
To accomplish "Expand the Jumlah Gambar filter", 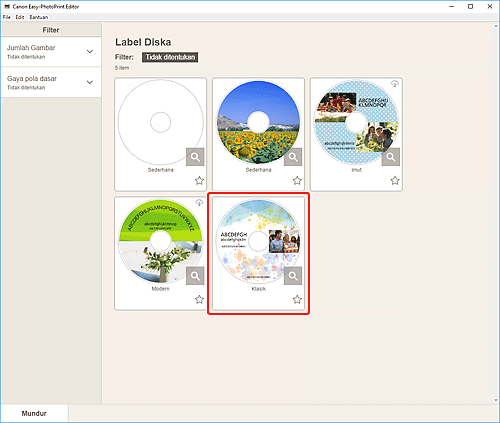I will pyautogui.click(x=51, y=52).
